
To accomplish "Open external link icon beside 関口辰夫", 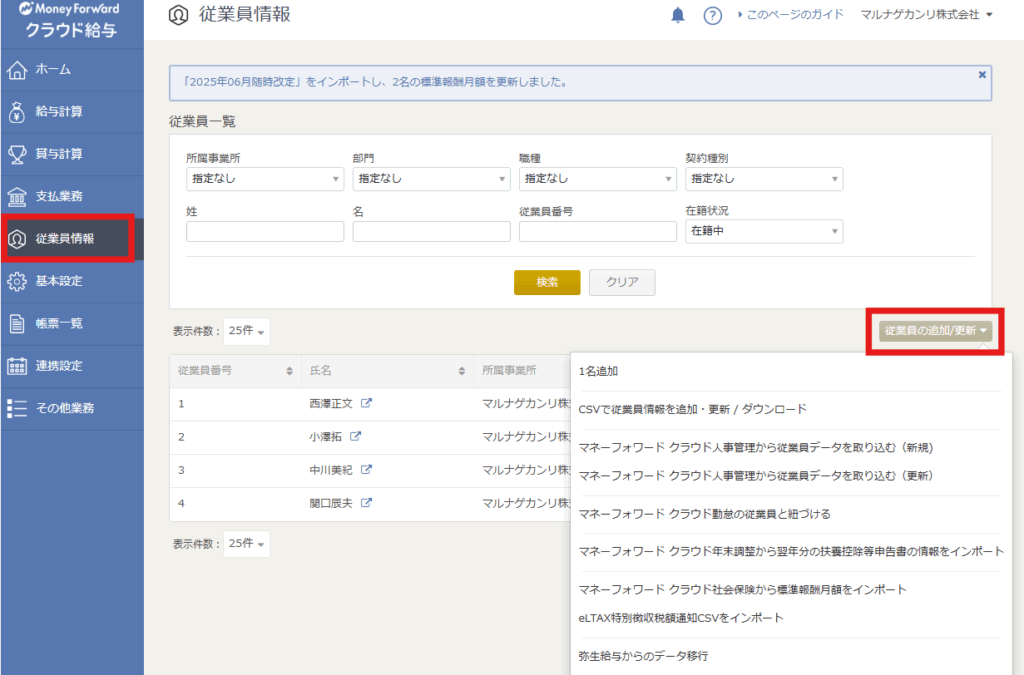I will [366, 503].
